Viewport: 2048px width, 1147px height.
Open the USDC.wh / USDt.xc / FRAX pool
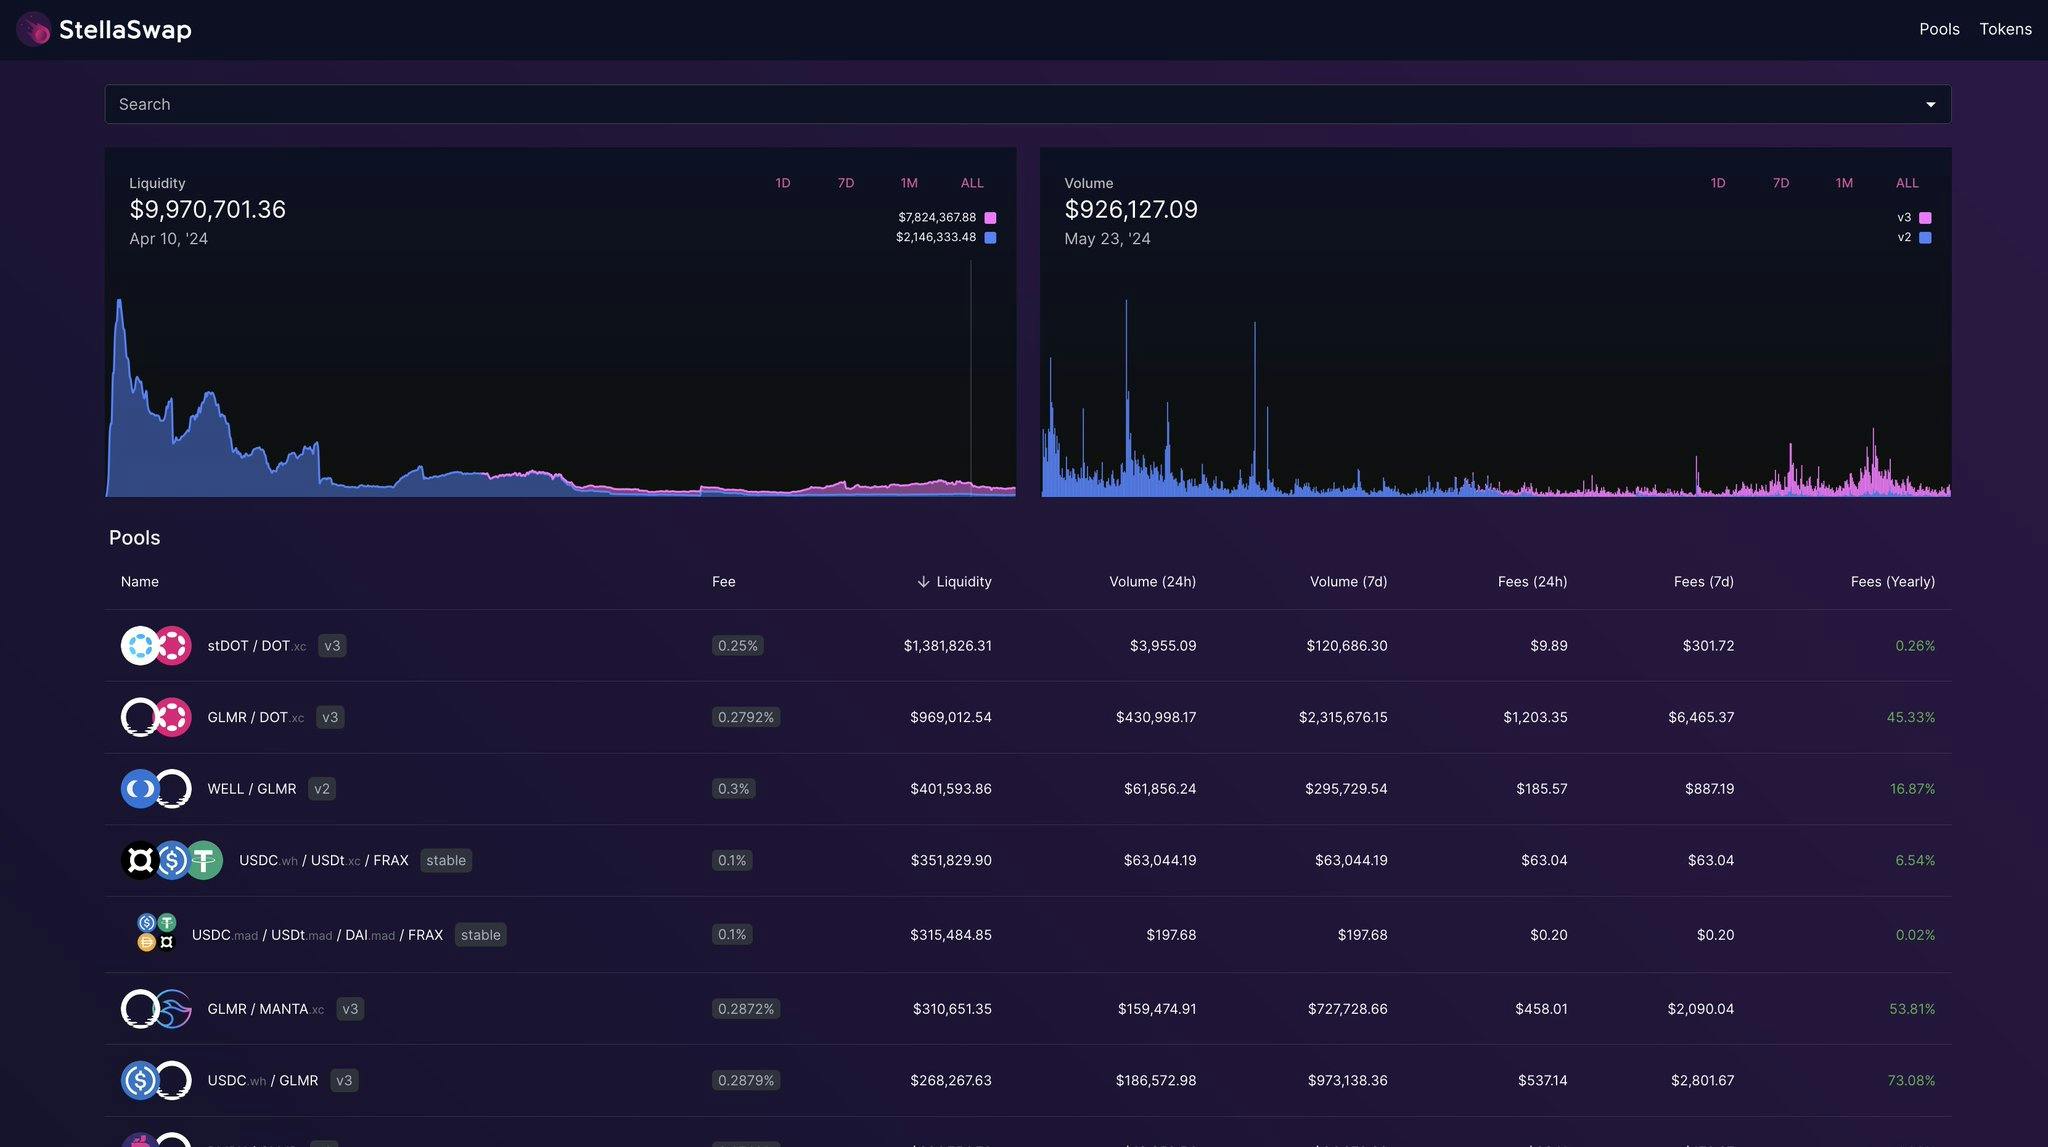pyautogui.click(x=324, y=860)
